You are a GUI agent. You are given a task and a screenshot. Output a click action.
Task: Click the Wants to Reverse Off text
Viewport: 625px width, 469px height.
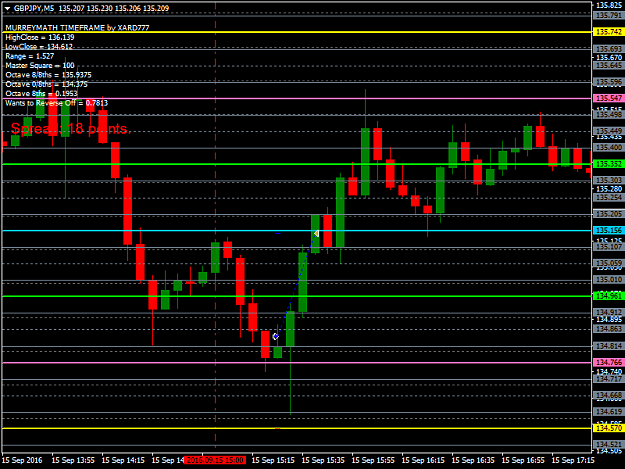pyautogui.click(x=57, y=103)
